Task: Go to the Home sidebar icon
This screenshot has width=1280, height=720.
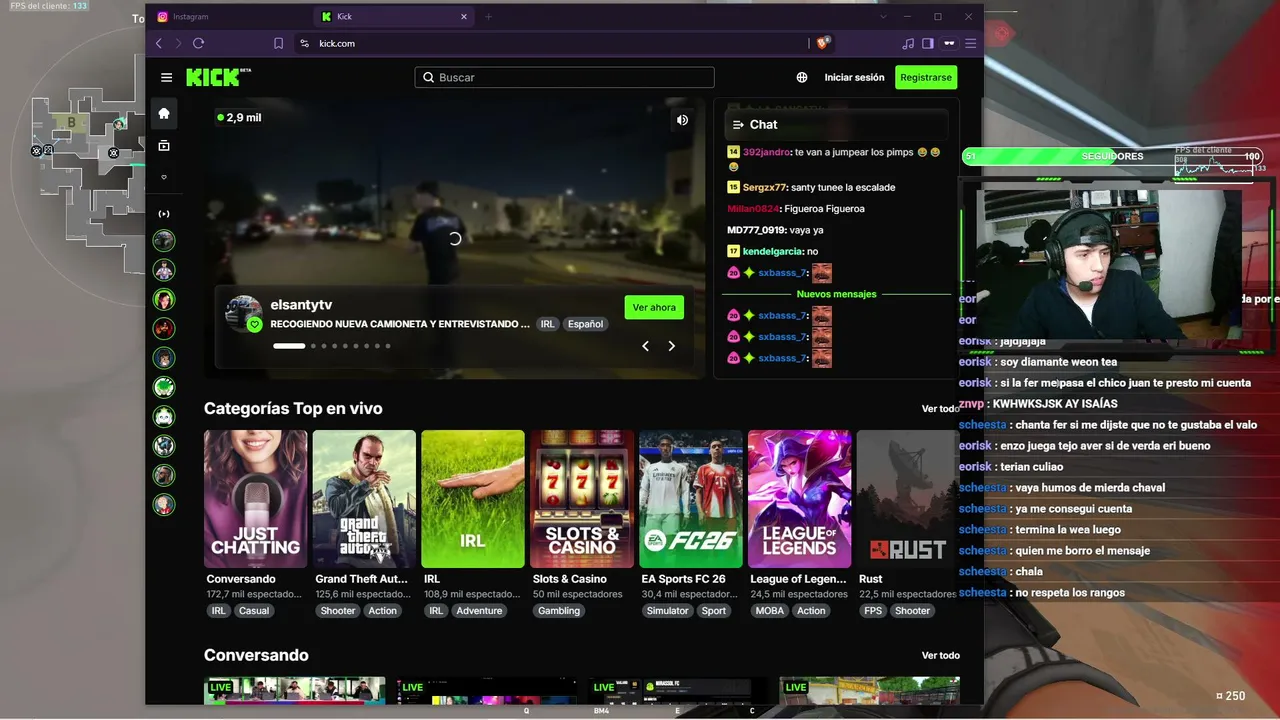Action: point(164,113)
